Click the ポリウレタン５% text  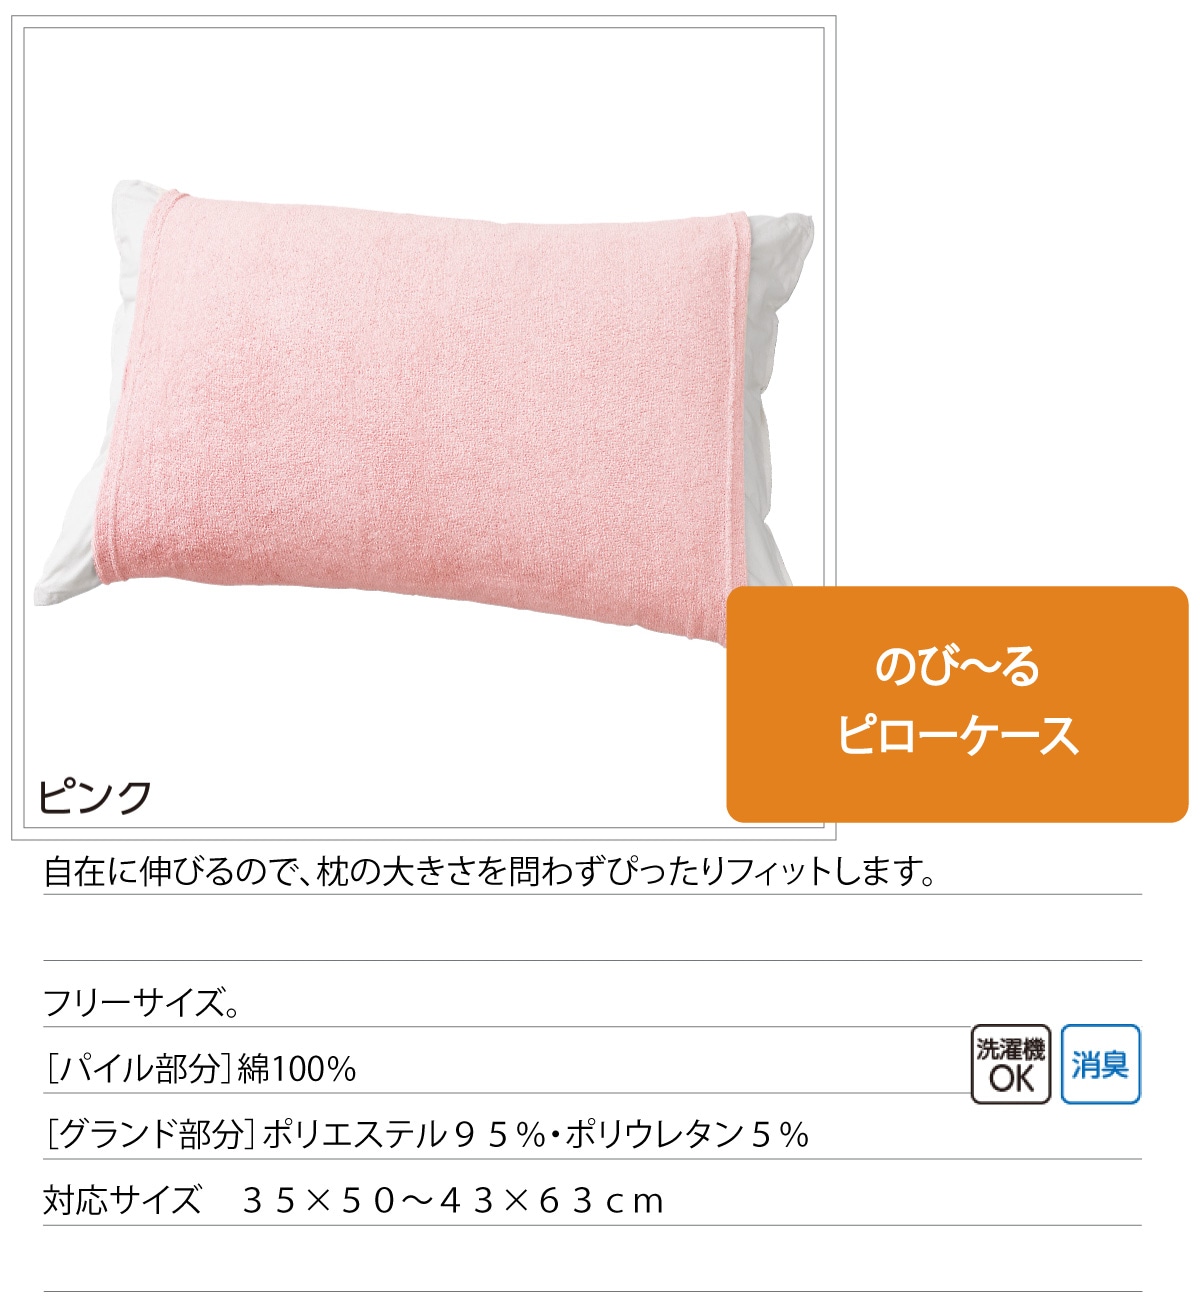[688, 1134]
